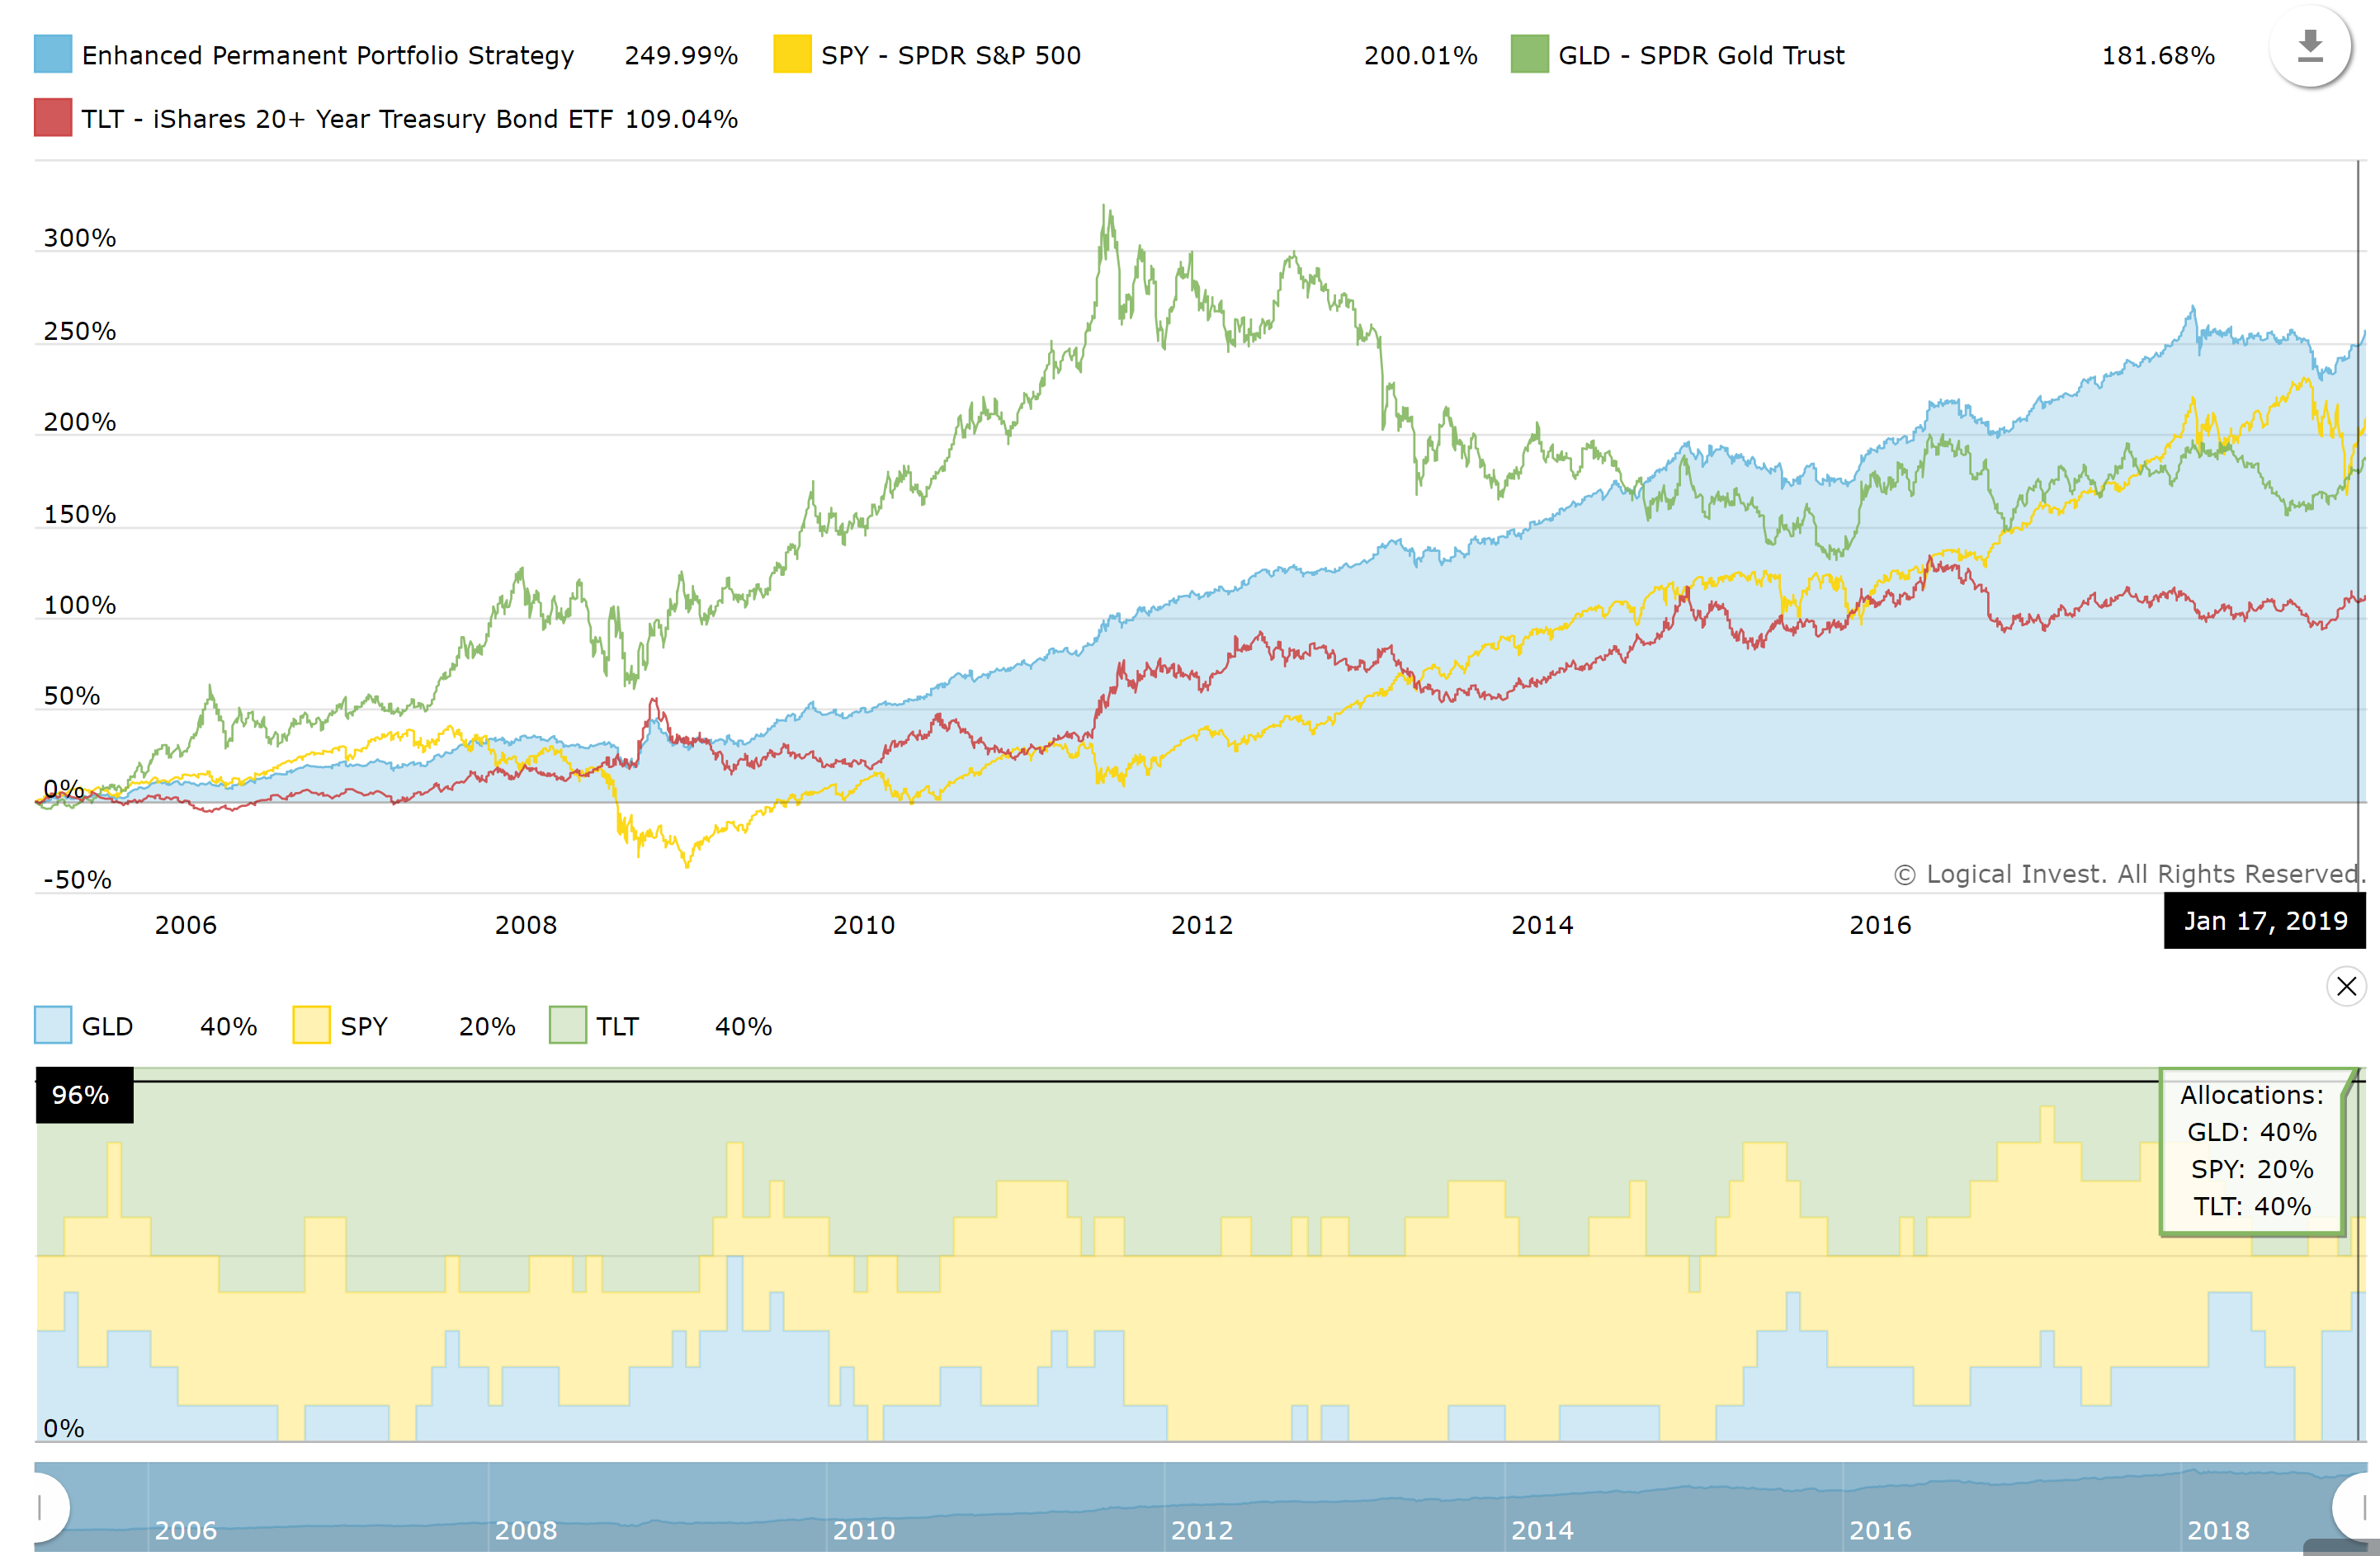The image size is (2380, 1556).
Task: Close the allocations panel with X
Action: 2346,986
